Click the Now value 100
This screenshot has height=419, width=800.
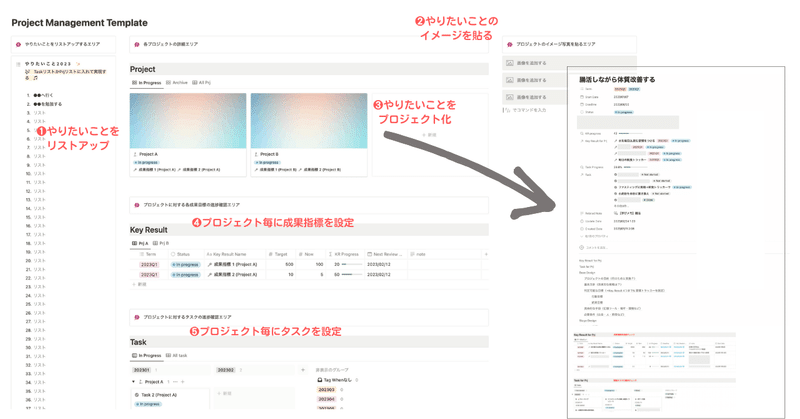pos(319,265)
